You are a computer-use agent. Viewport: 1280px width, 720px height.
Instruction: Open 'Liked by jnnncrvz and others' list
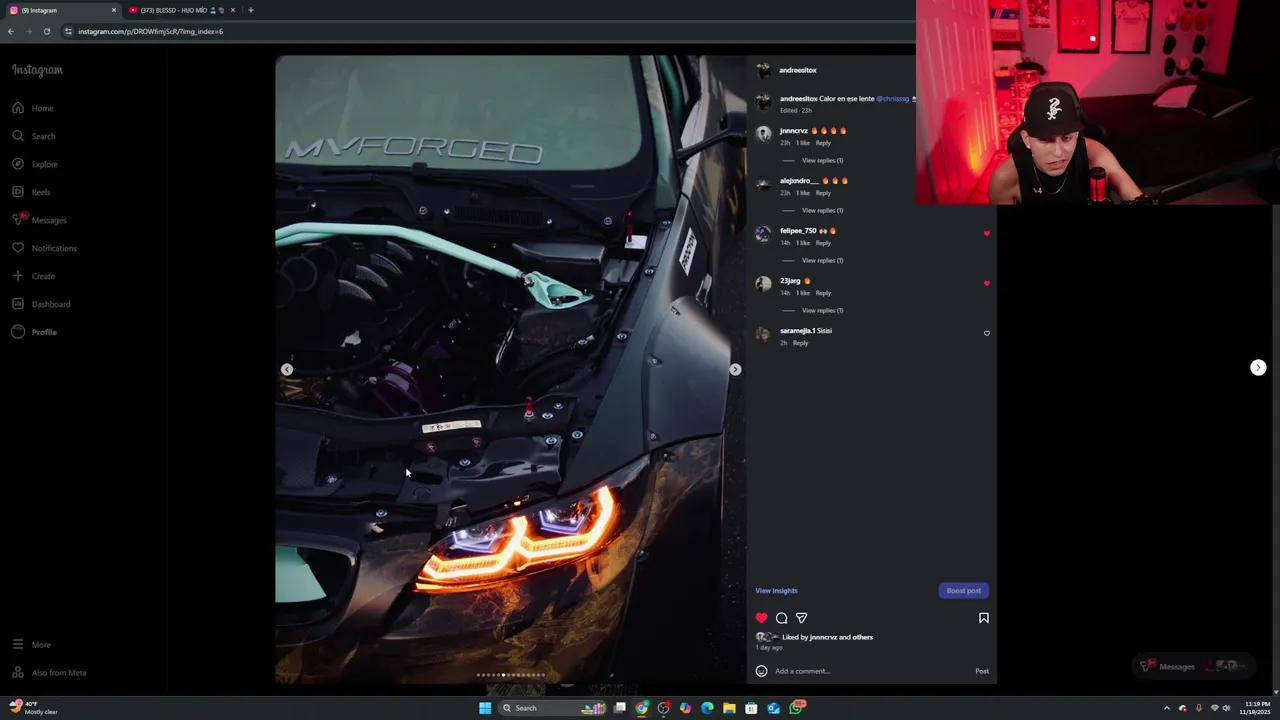[827, 637]
